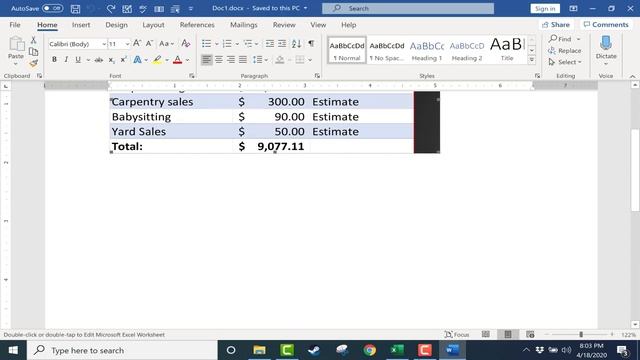Click the Line Spacing icon
The height and width of the screenshot is (360, 640).
click(257, 60)
